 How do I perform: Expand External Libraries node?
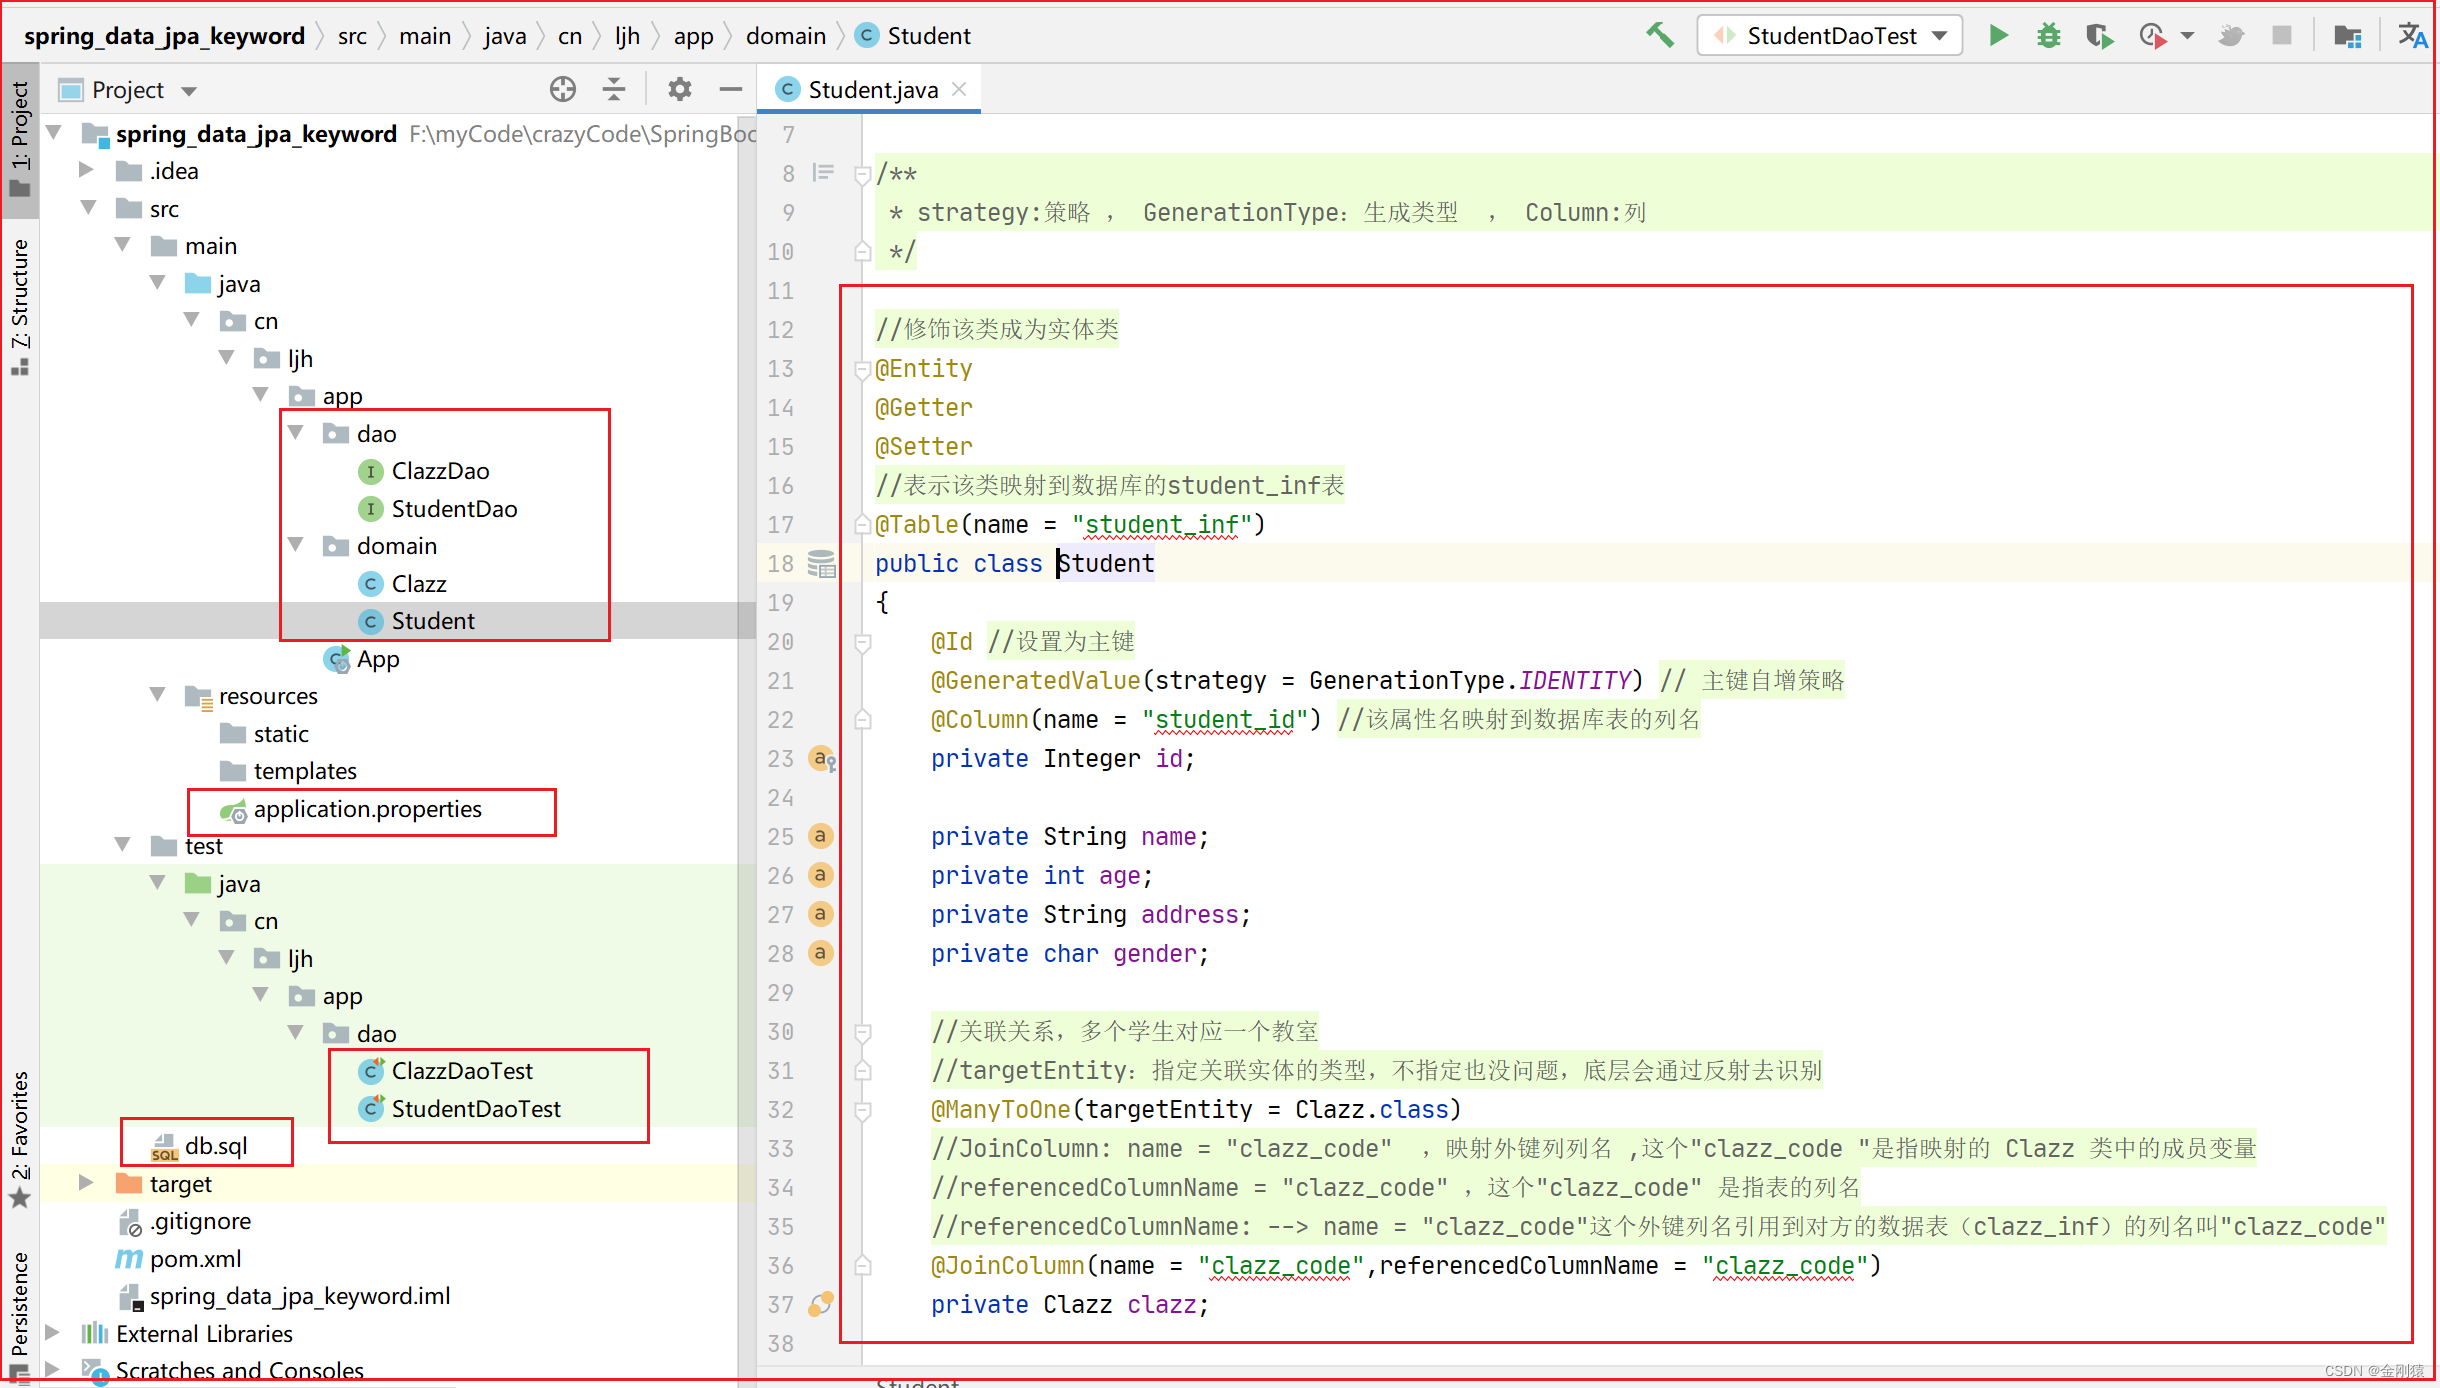(53, 1333)
